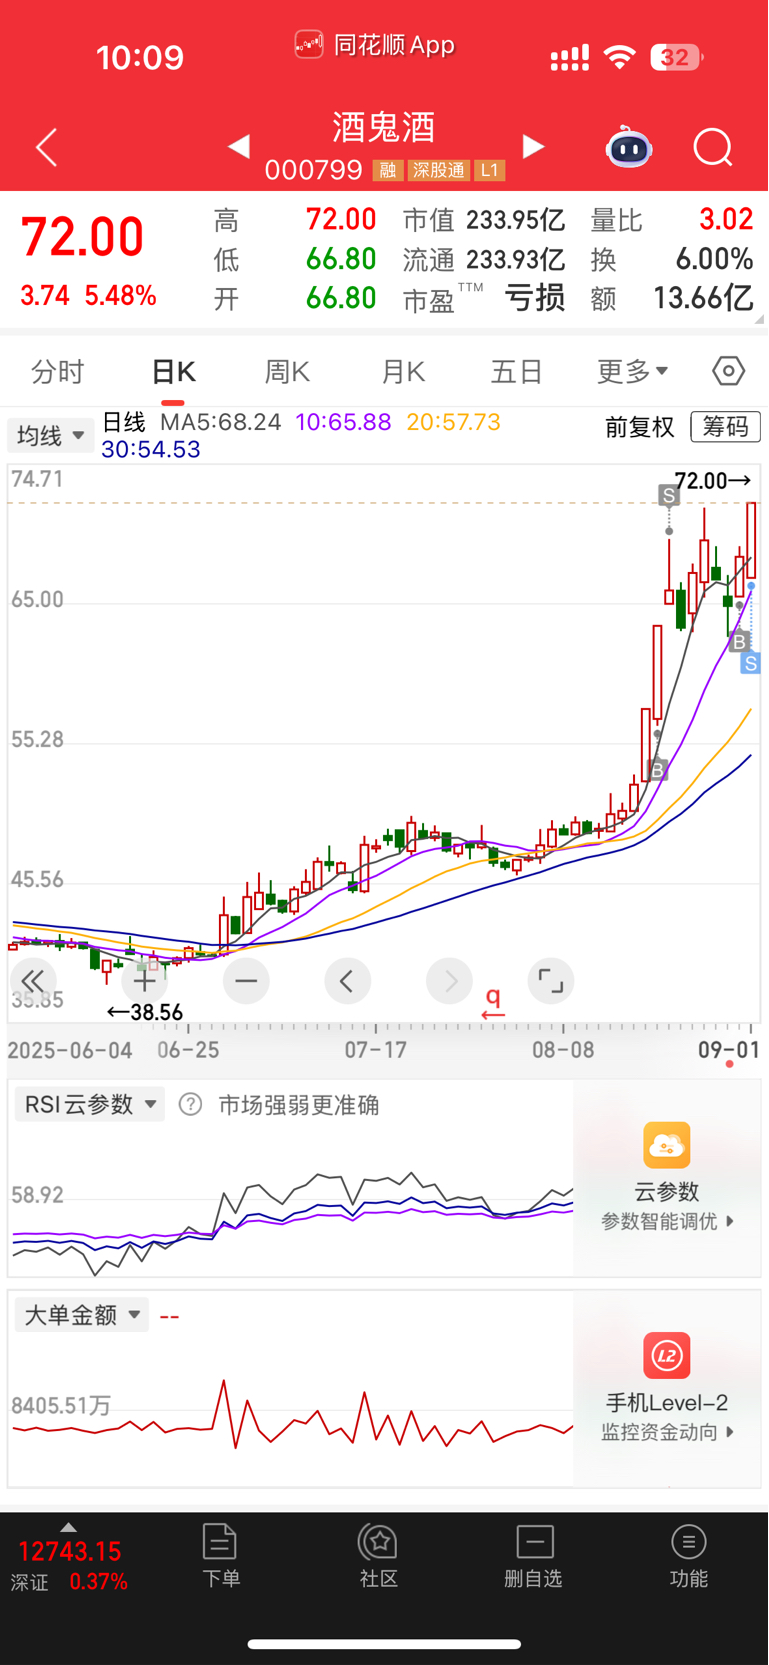Tap the blue S marker

tap(750, 663)
